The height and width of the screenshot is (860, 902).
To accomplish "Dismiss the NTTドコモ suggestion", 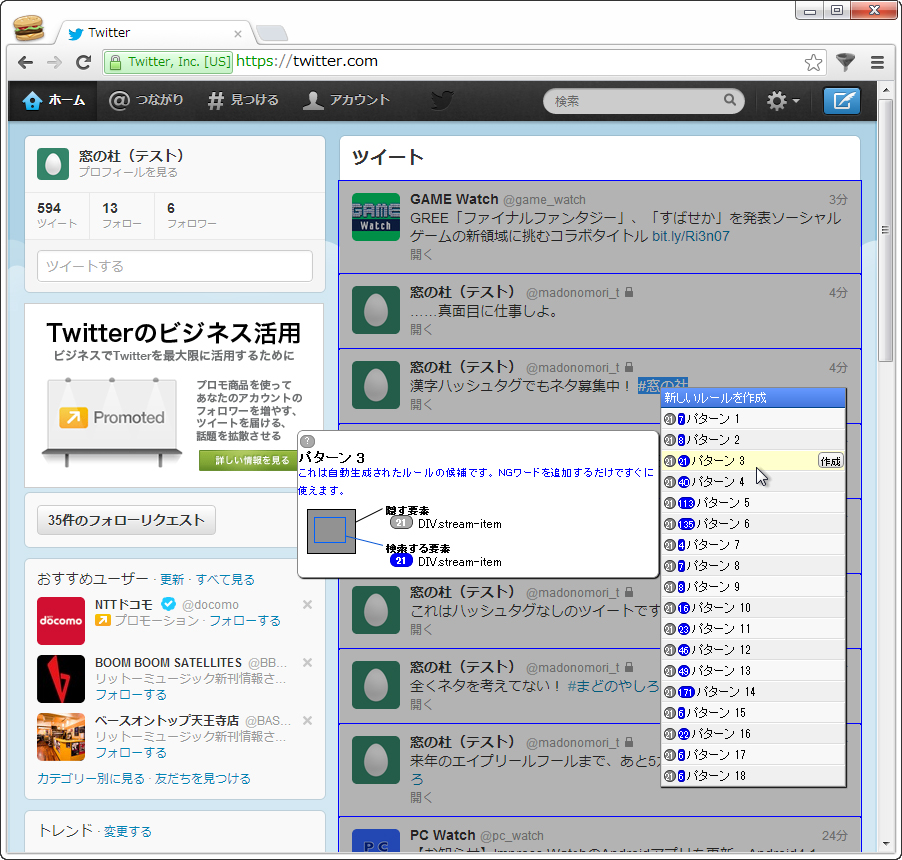I will point(307,605).
